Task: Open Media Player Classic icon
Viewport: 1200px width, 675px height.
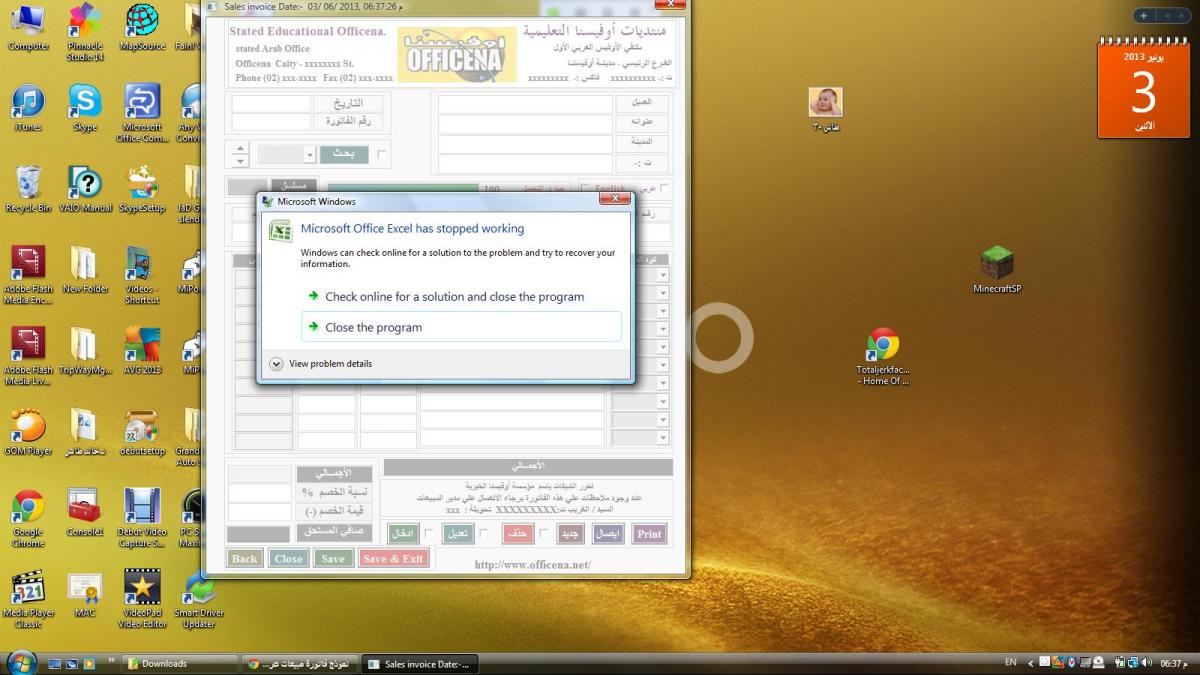Action: click(28, 599)
